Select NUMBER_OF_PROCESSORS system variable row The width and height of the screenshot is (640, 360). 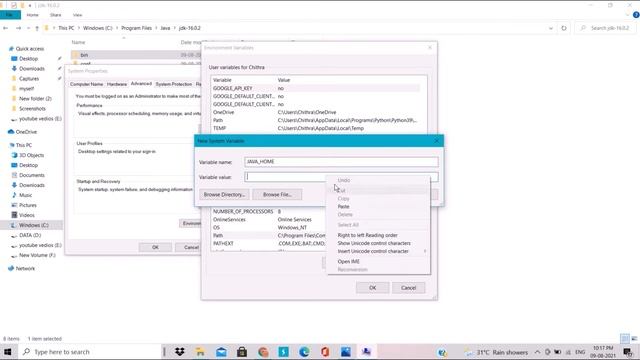coord(269,212)
